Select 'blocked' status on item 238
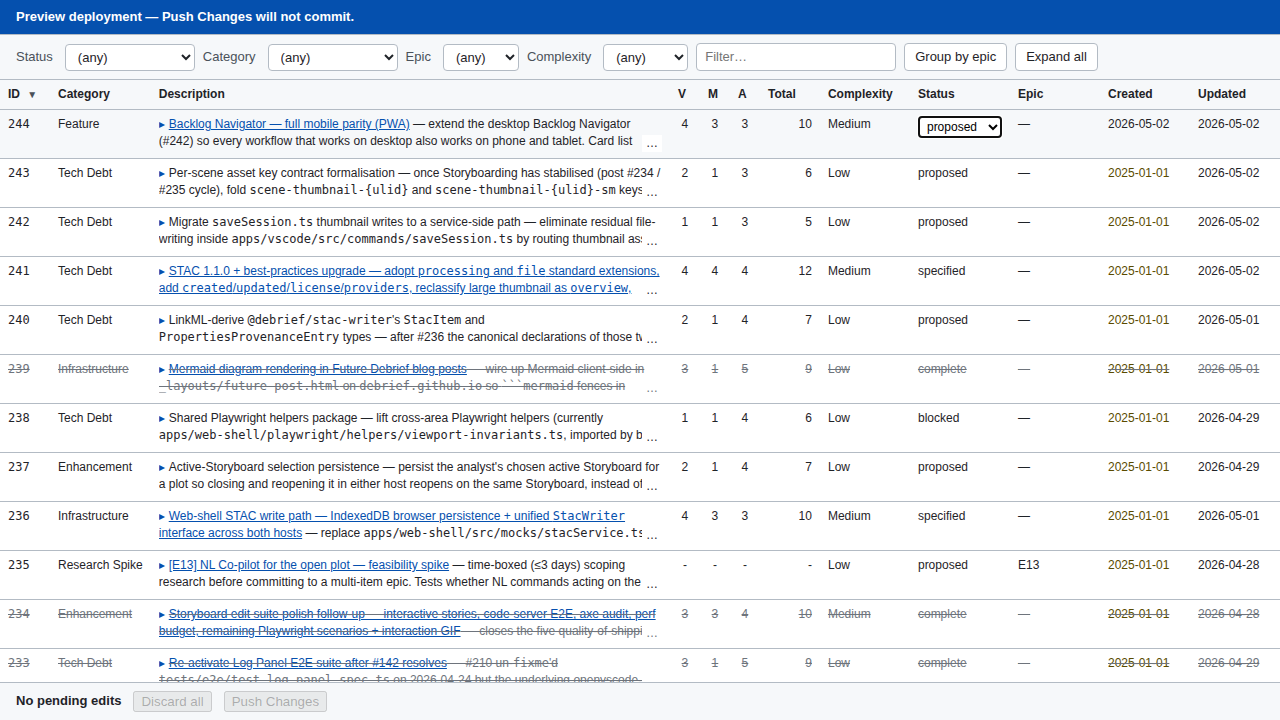 coord(939,418)
